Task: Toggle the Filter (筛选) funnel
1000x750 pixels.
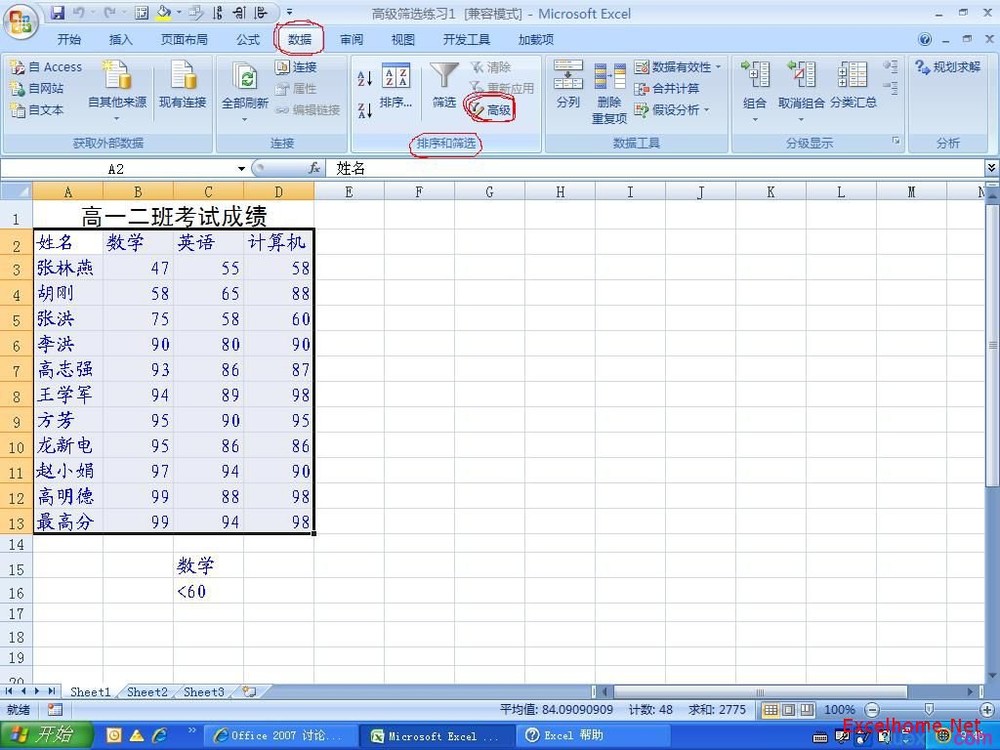Action: coord(444,86)
